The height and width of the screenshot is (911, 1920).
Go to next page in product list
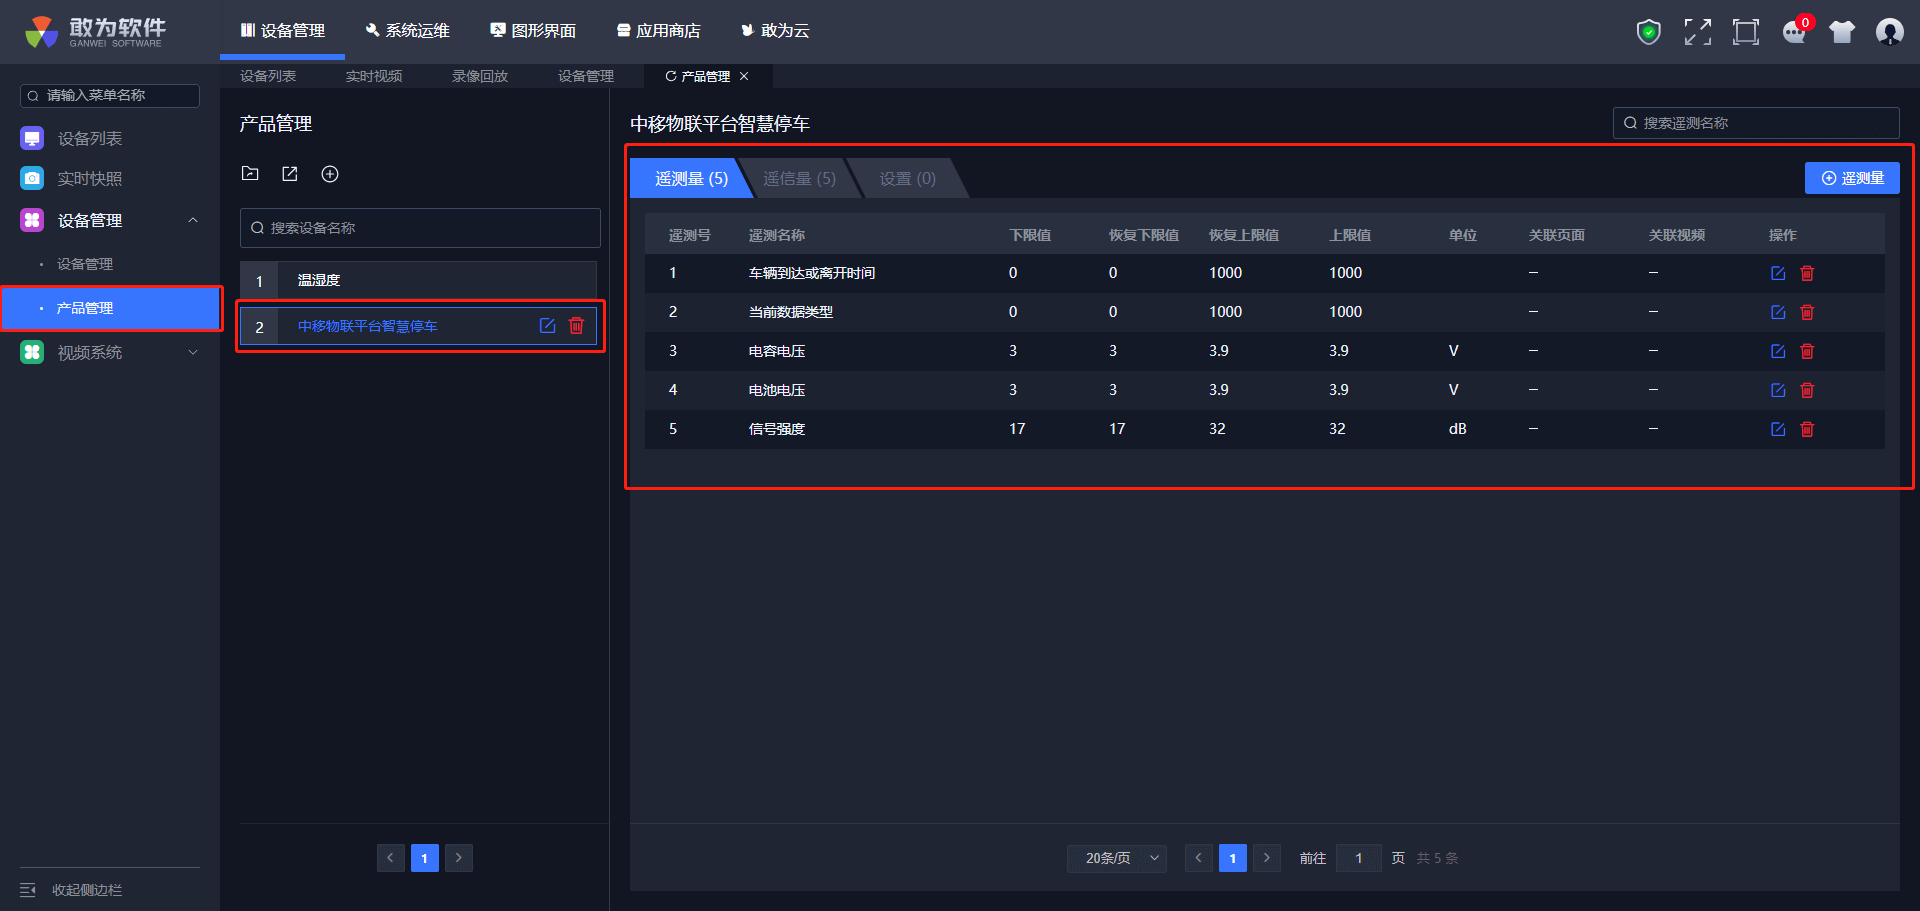(459, 858)
